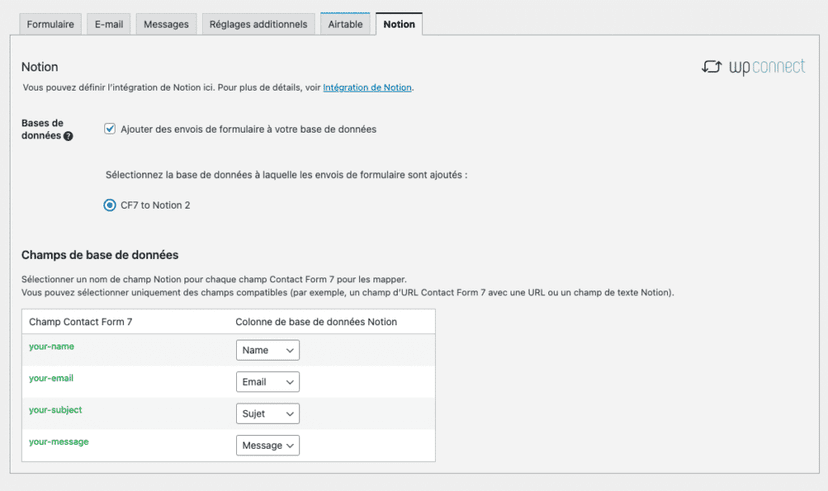This screenshot has width=828, height=491.
Task: Follow the Intégration de Notion link
Action: tap(367, 88)
